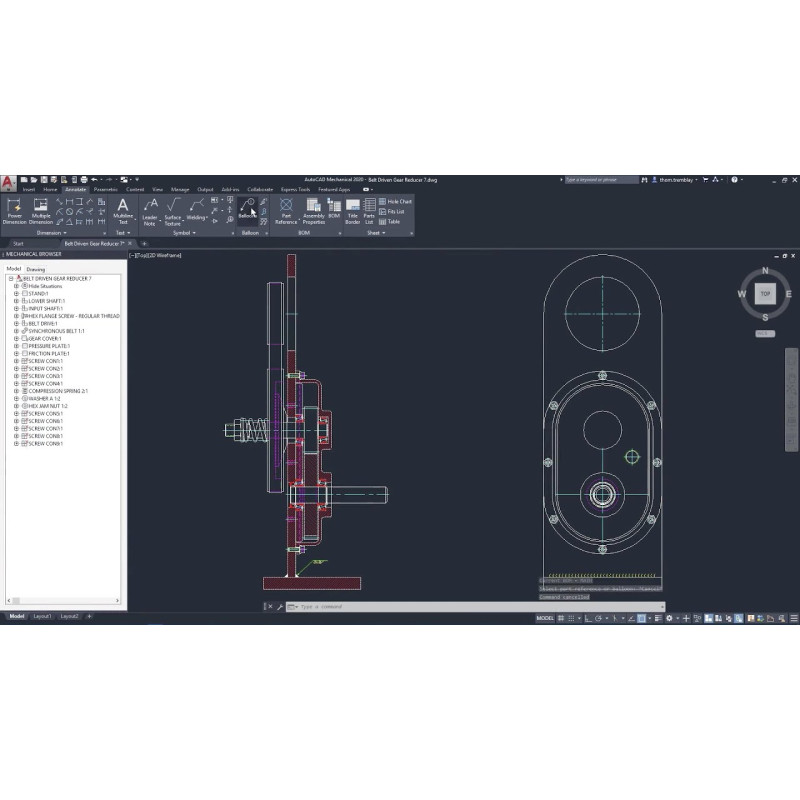Activate the Balloons tool
The image size is (800, 800).
click(247, 208)
